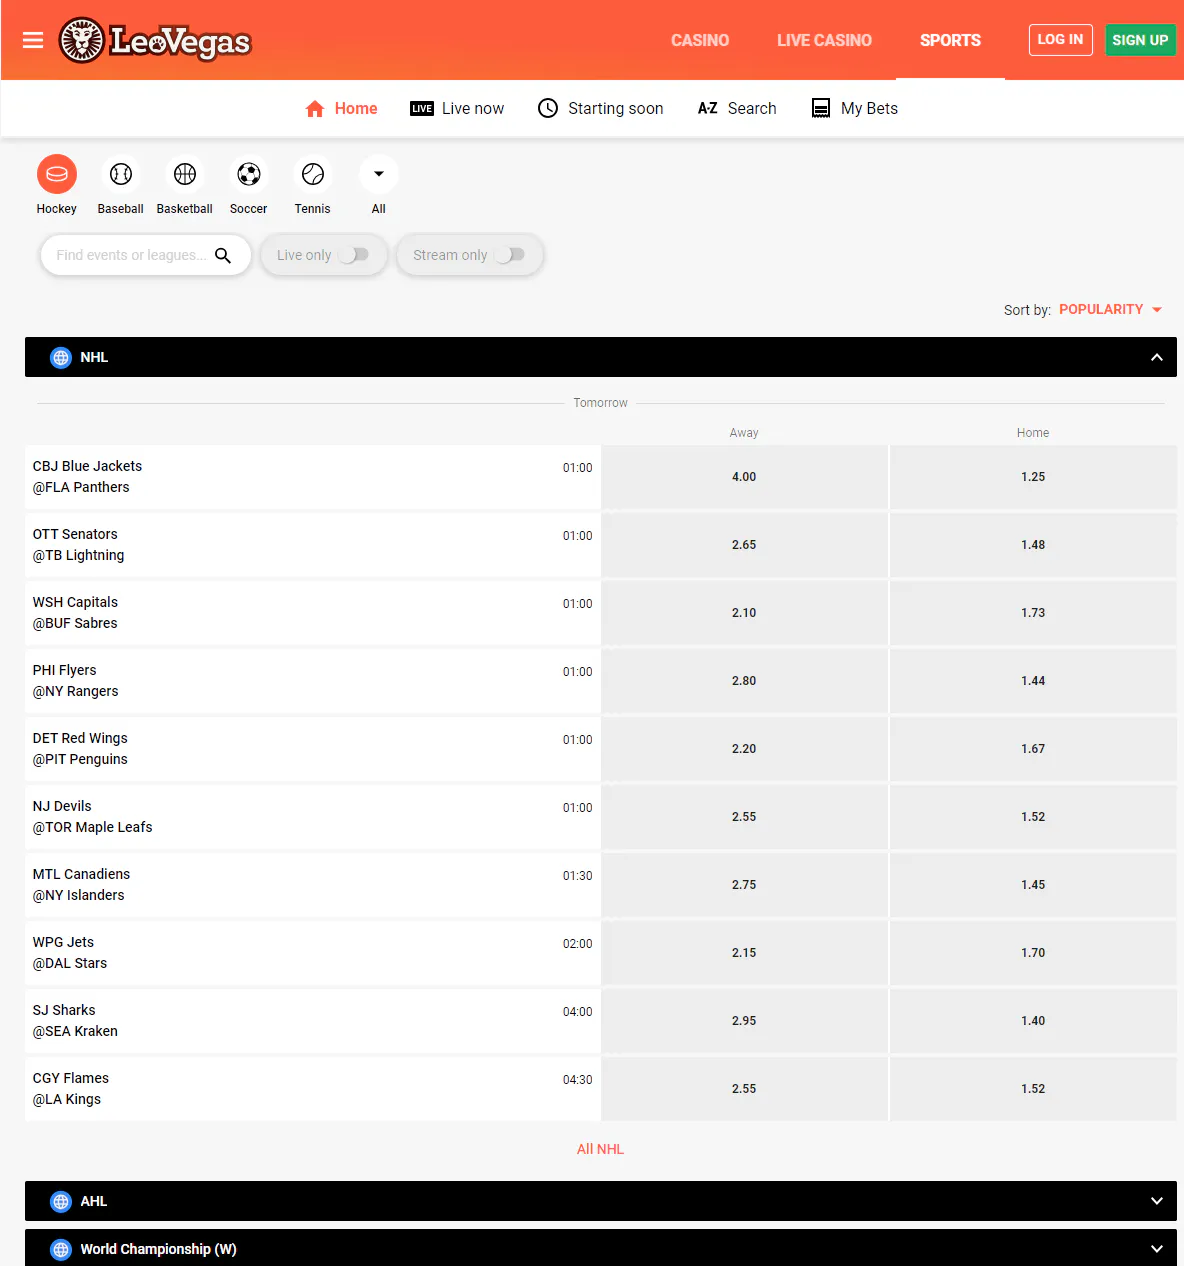Select NJ Devils away odds 2.55
The image size is (1184, 1266).
[x=744, y=817]
